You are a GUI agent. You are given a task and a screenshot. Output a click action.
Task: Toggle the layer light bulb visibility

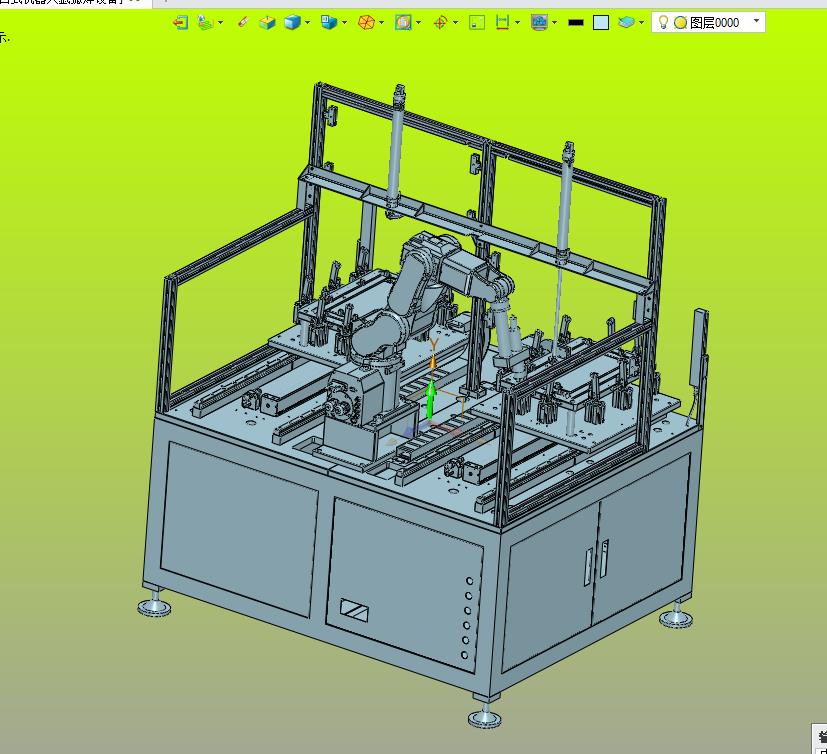click(663, 22)
